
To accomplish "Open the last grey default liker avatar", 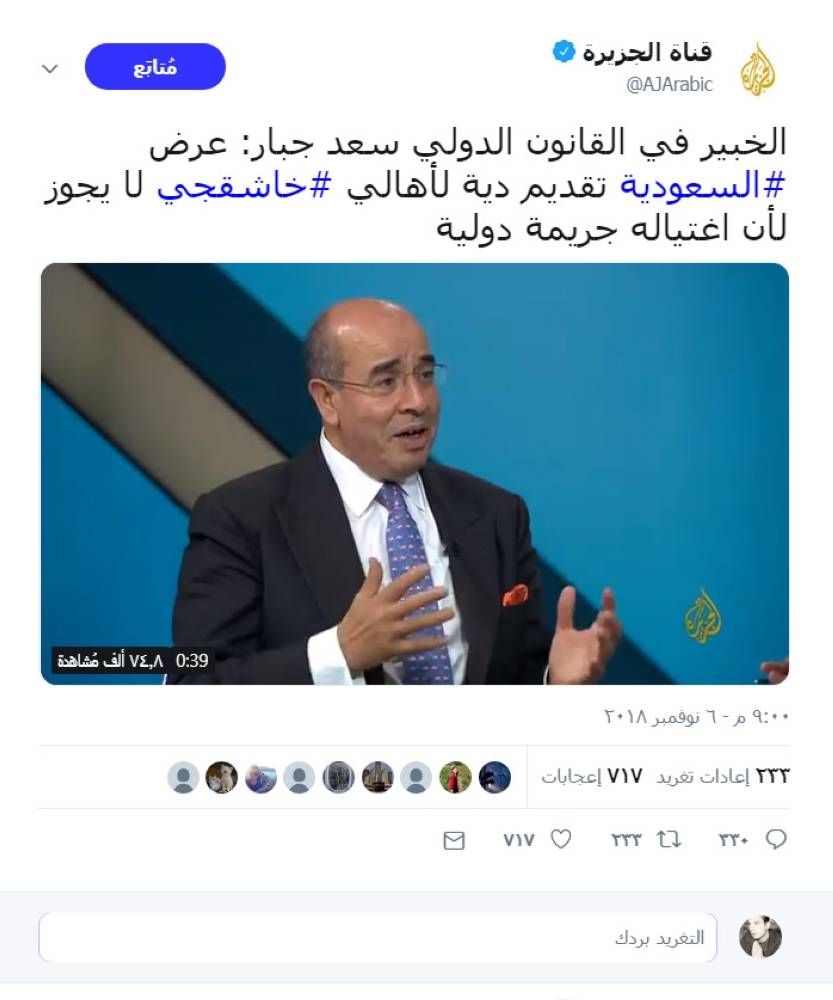I will (x=183, y=777).
